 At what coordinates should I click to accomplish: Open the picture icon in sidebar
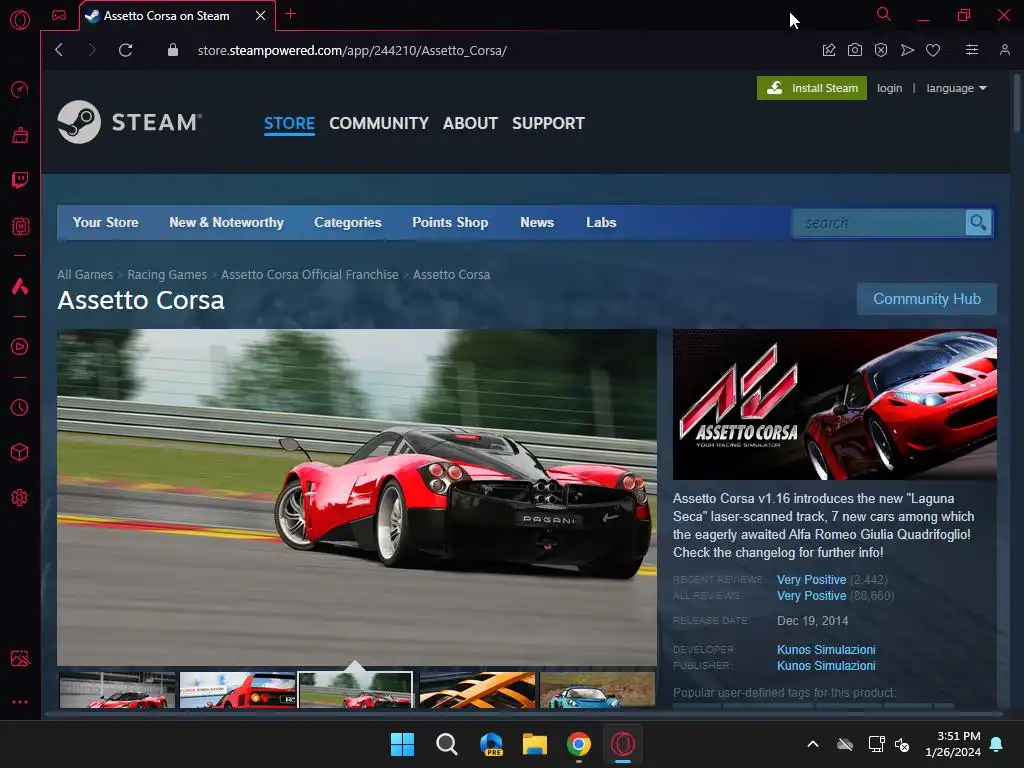pyautogui.click(x=20, y=658)
